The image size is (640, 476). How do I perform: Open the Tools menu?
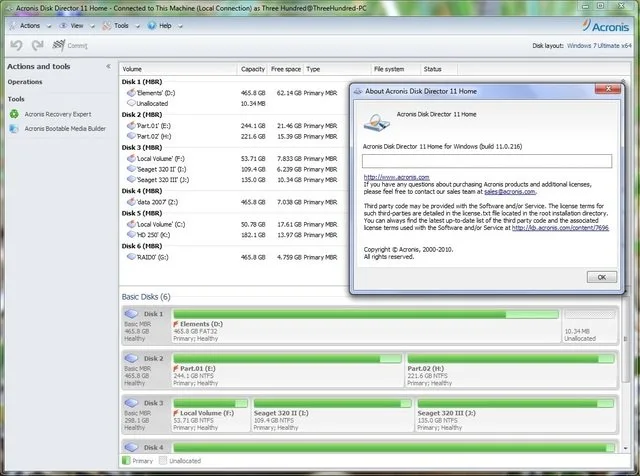click(121, 25)
